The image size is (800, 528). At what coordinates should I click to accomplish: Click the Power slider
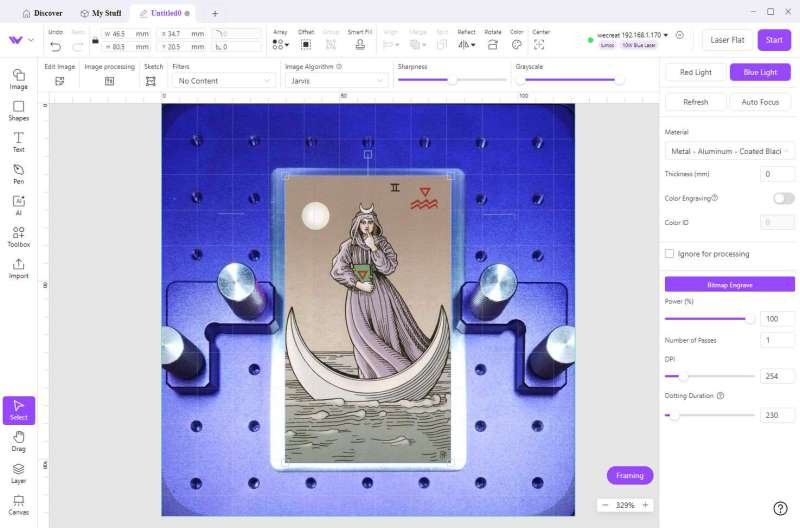click(x=709, y=319)
